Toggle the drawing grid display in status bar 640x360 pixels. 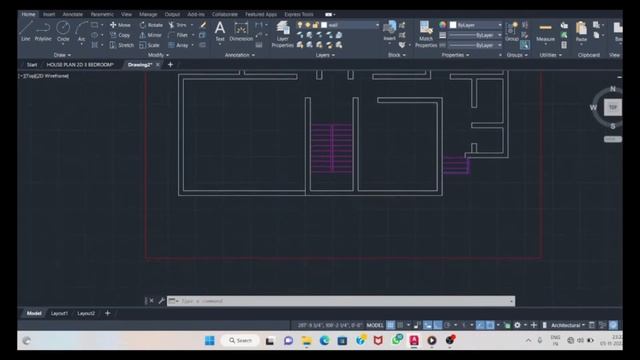(x=391, y=325)
